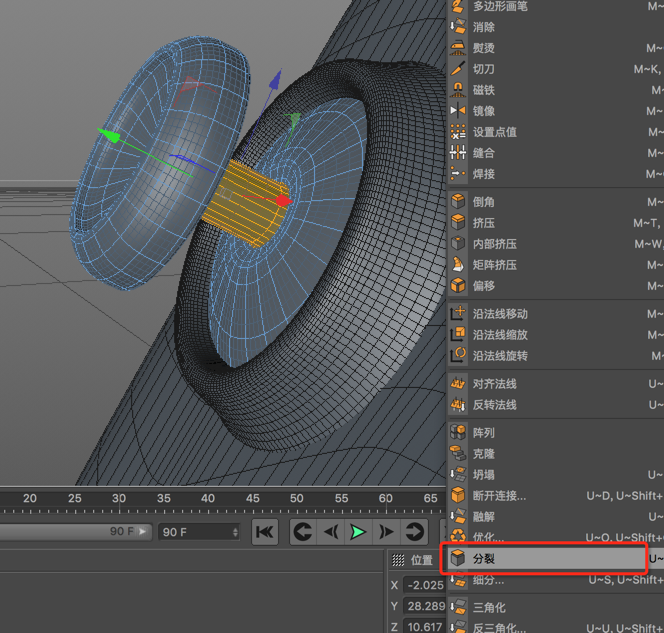664x633 pixels.
Task: Go to next keyframe
Action: (414, 532)
